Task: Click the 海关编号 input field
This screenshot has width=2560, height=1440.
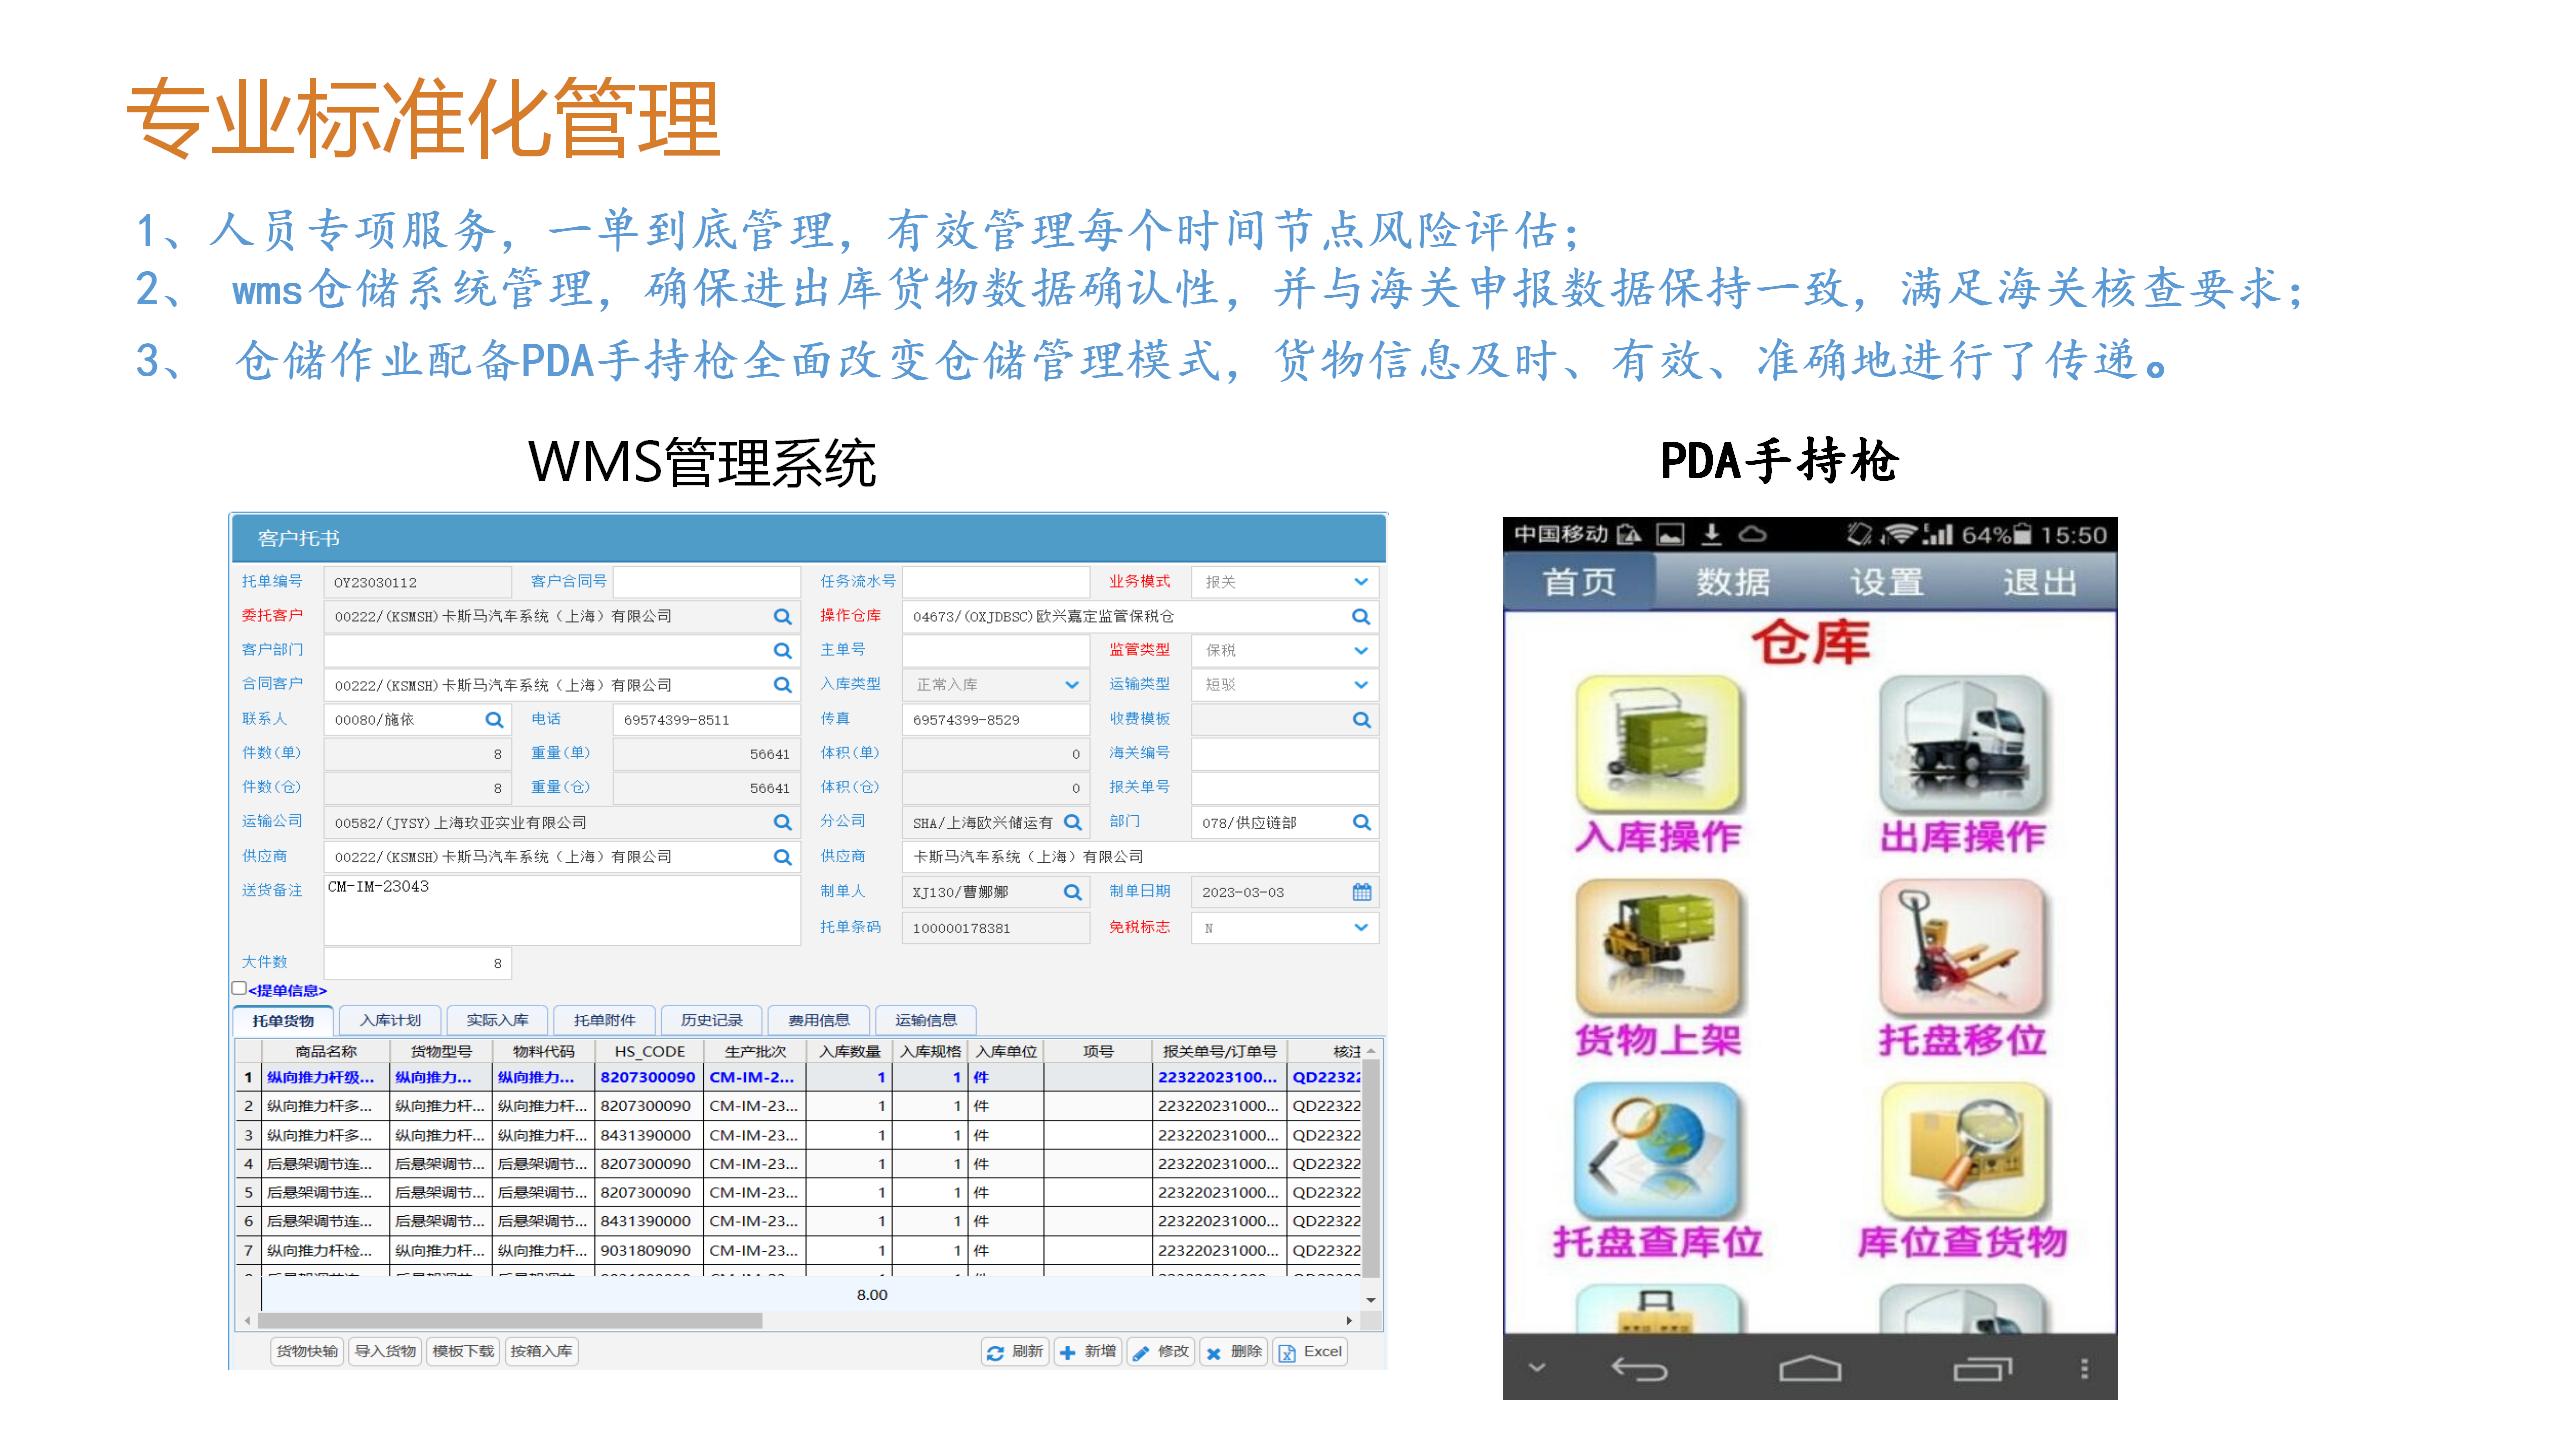Action: pos(1285,754)
